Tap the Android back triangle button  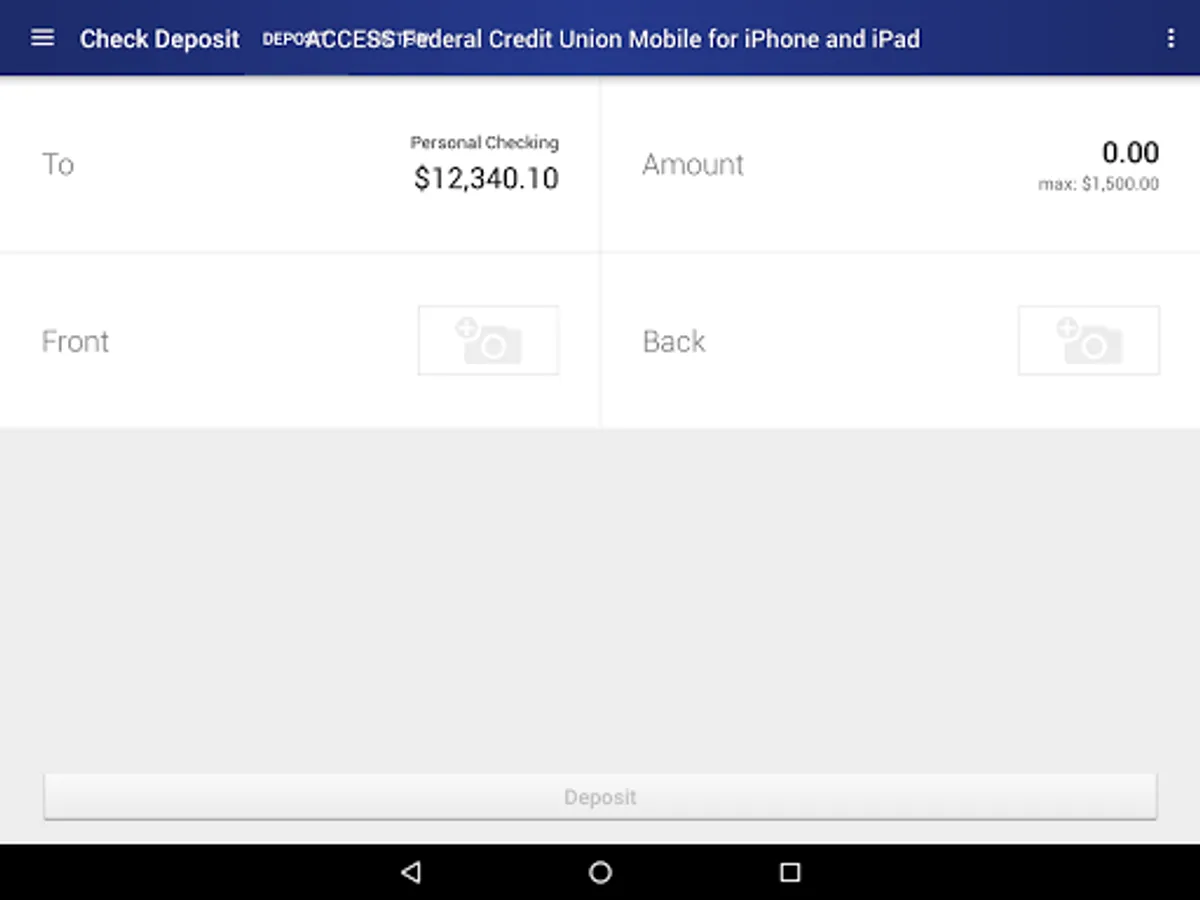410,872
